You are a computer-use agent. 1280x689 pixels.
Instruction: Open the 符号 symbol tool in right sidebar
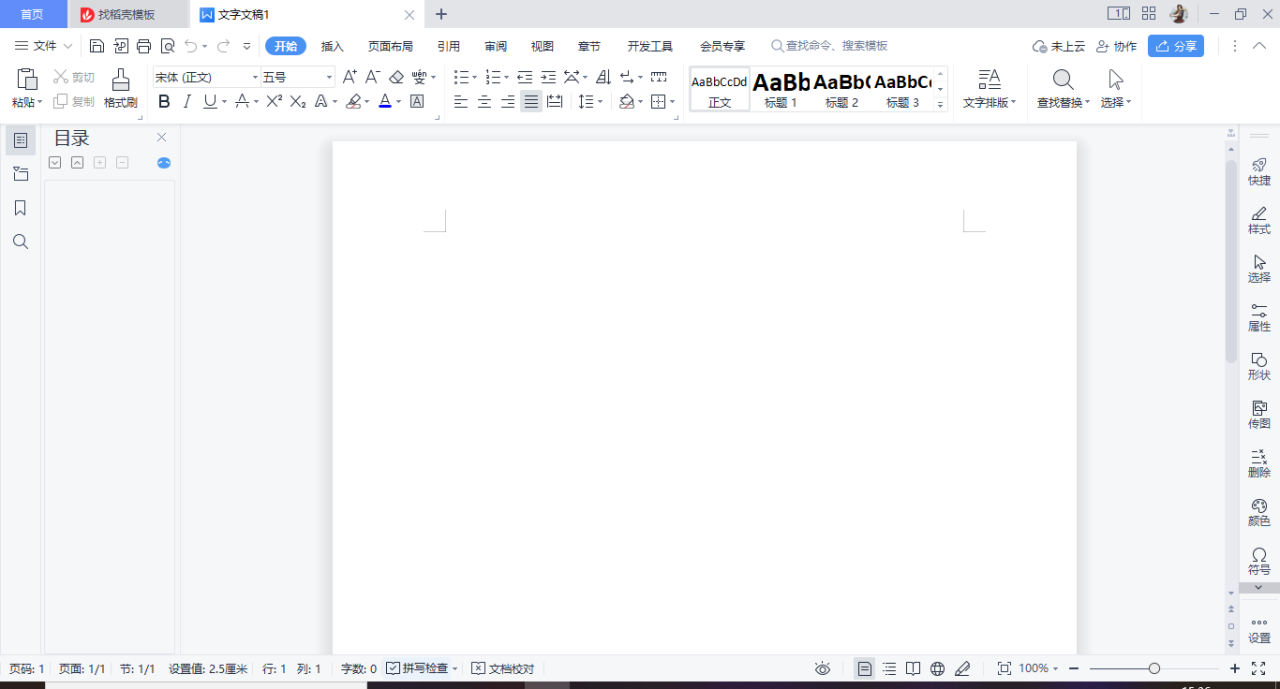pyautogui.click(x=1259, y=561)
